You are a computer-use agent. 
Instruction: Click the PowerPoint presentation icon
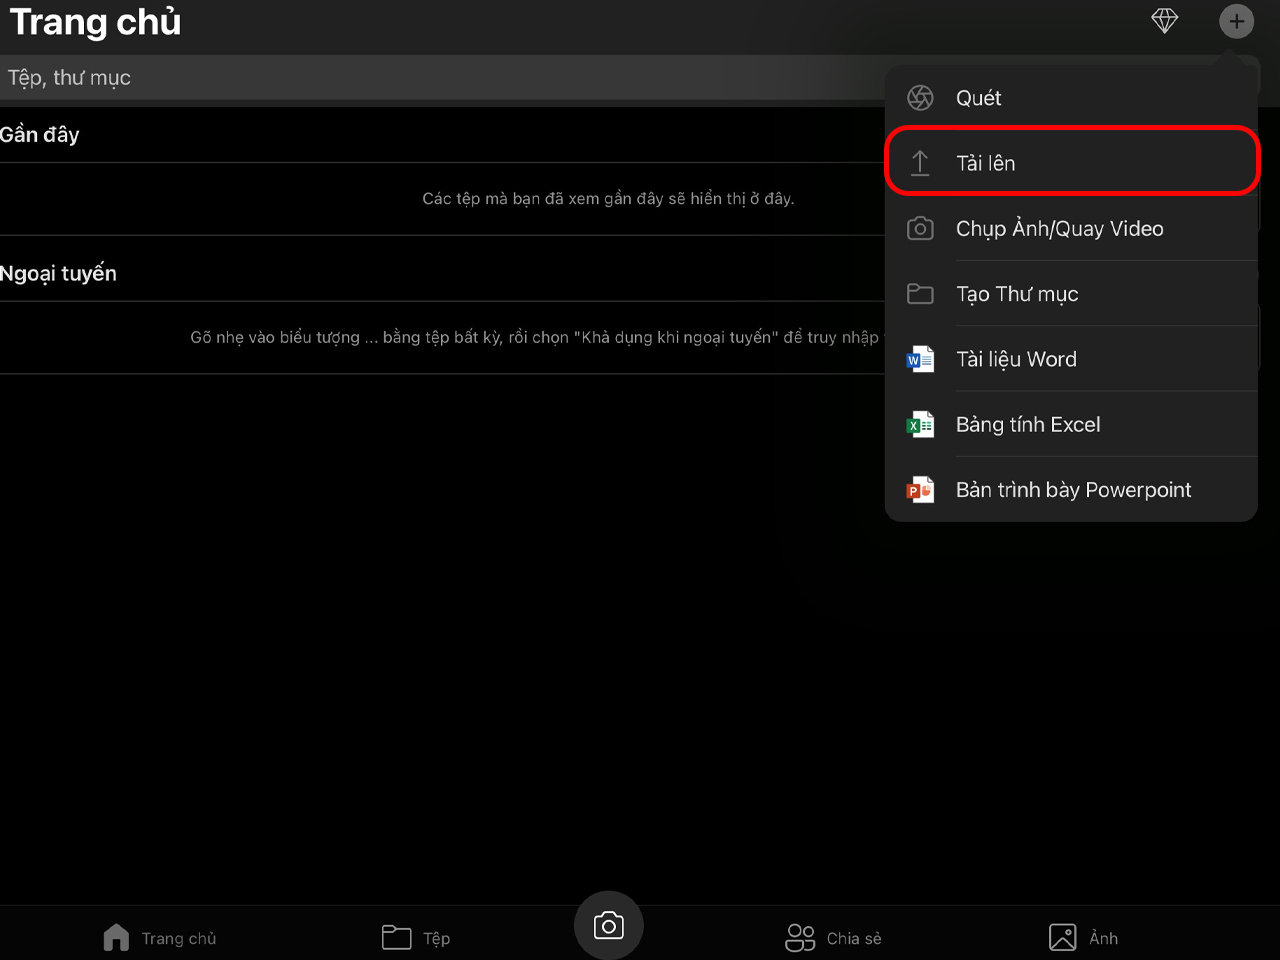[920, 490]
